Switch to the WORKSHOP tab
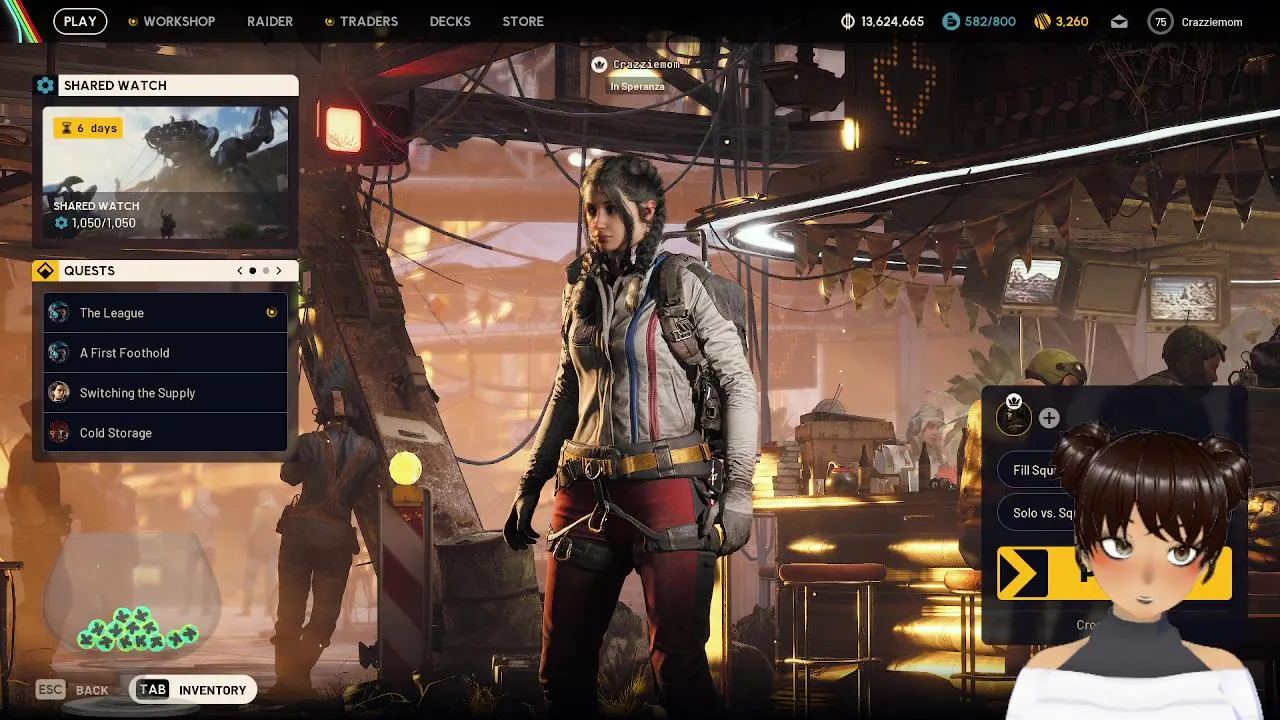Image resolution: width=1280 pixels, height=720 pixels. point(179,21)
